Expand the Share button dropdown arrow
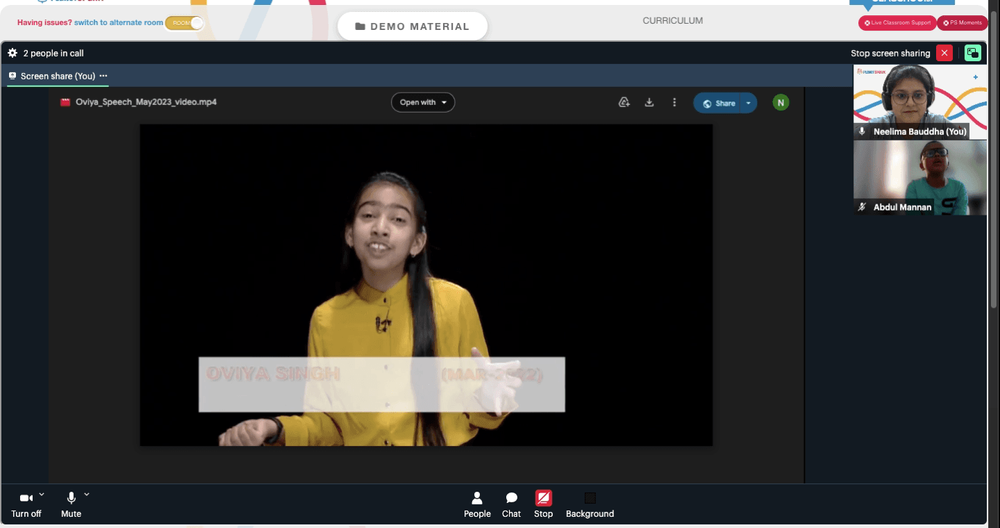 click(749, 103)
